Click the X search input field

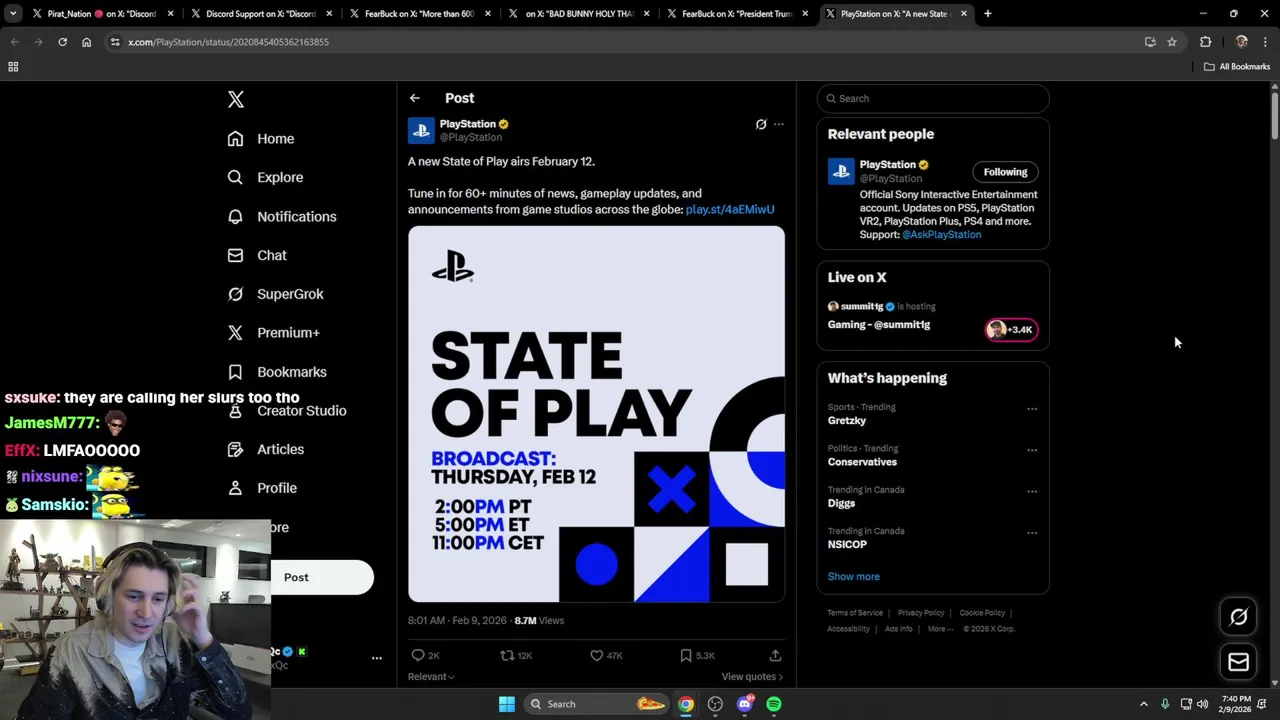coord(933,98)
